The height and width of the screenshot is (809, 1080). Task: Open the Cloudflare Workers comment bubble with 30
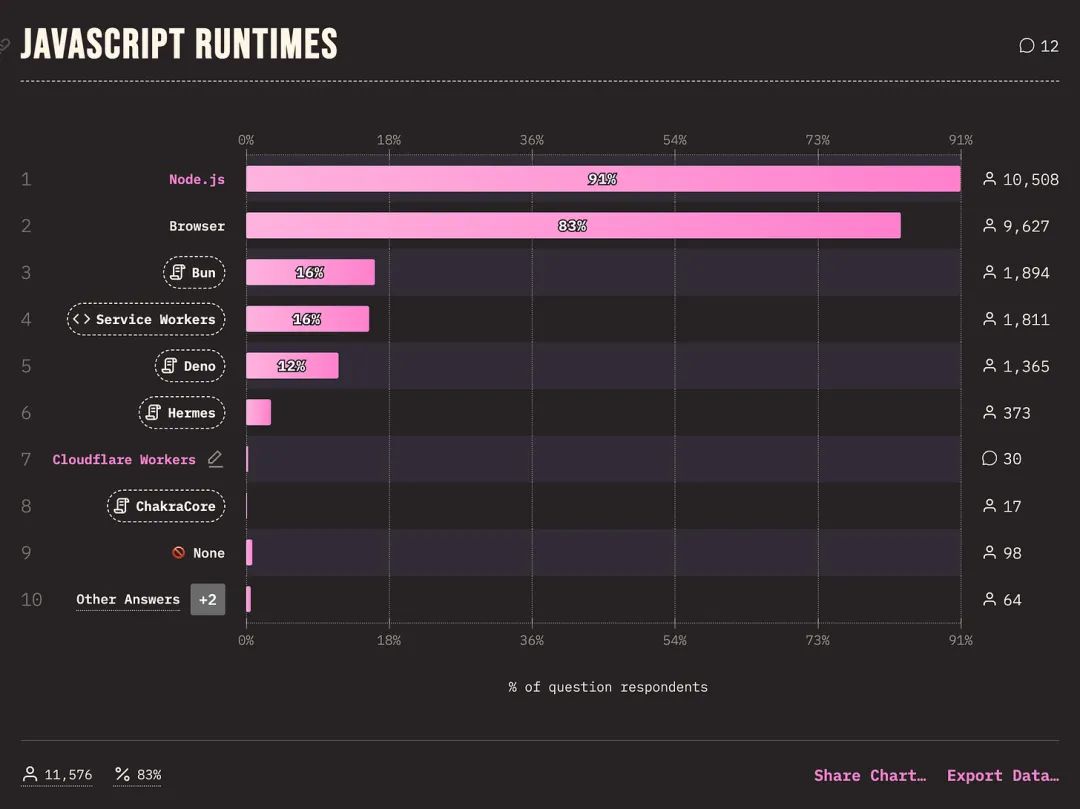click(x=1001, y=459)
